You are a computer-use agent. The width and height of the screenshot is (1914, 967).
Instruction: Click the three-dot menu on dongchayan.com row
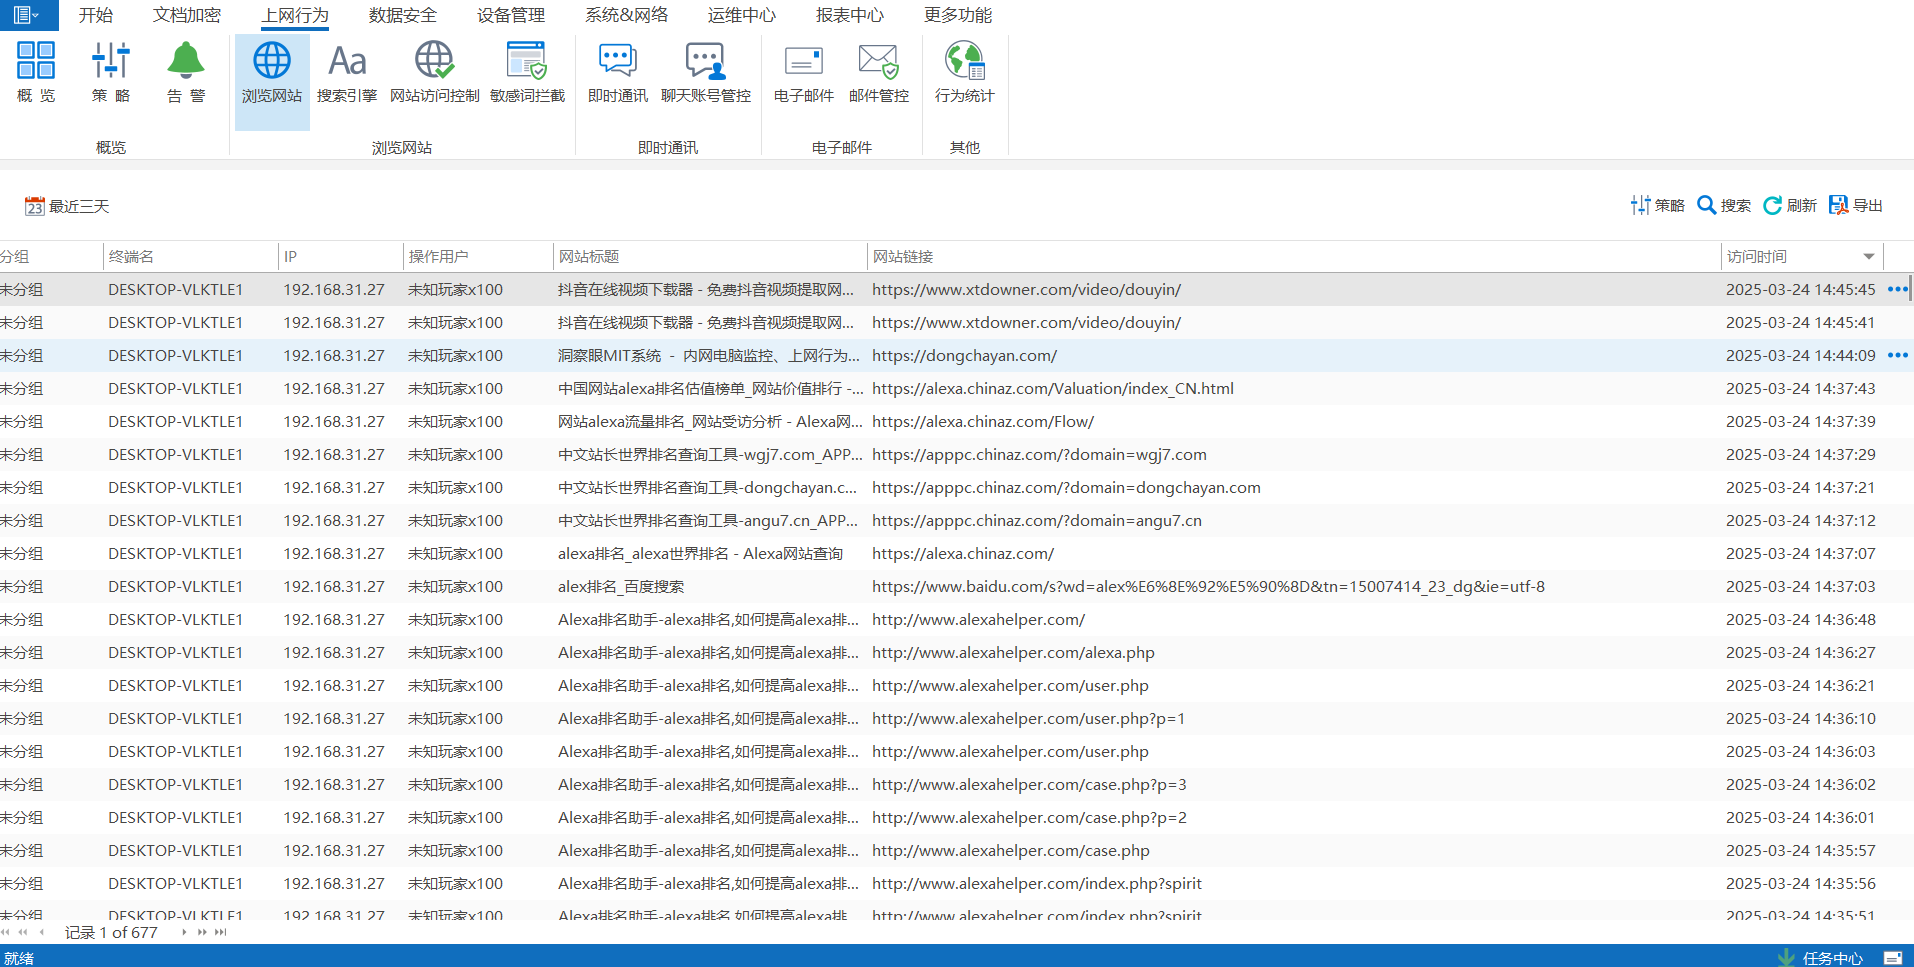coord(1897,355)
